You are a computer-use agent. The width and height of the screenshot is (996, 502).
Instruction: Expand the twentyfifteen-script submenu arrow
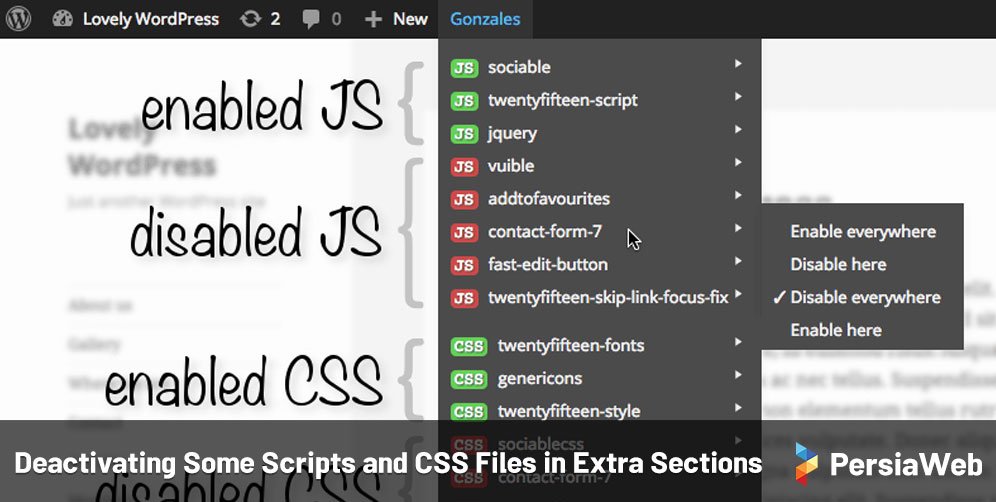pyautogui.click(x=738, y=97)
